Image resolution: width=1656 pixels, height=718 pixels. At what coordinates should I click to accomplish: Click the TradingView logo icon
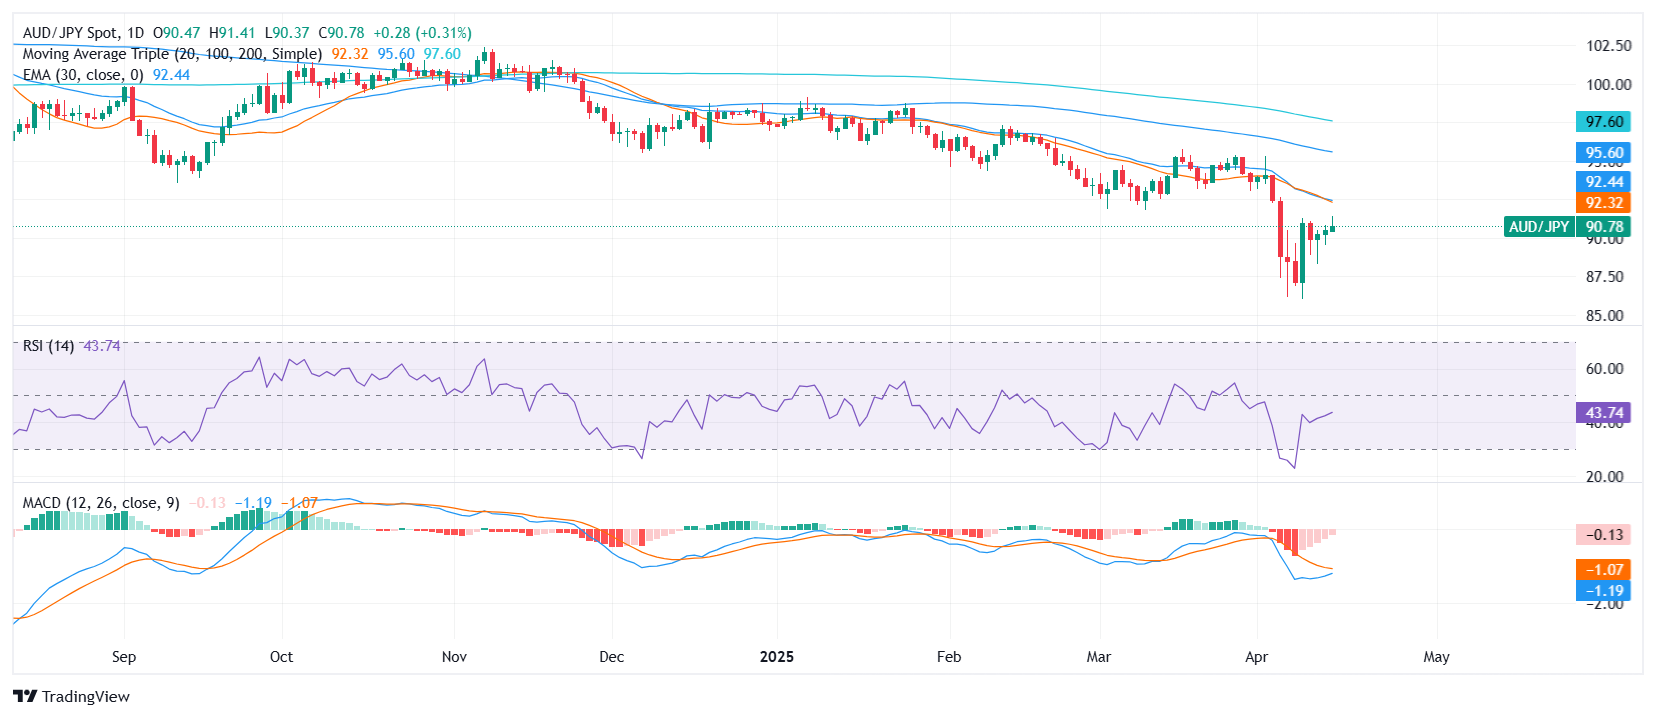pyautogui.click(x=25, y=696)
